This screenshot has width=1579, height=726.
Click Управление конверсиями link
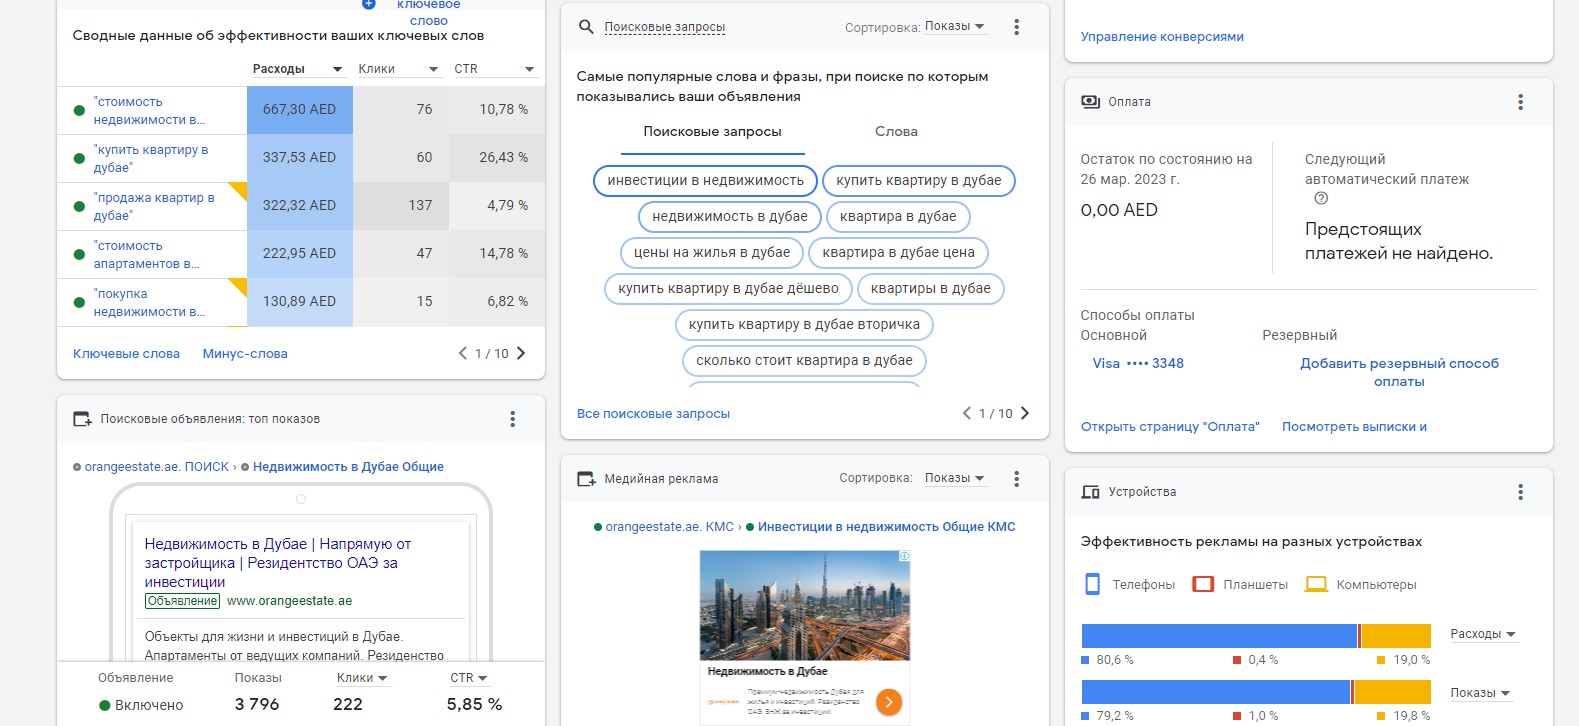tap(1162, 37)
